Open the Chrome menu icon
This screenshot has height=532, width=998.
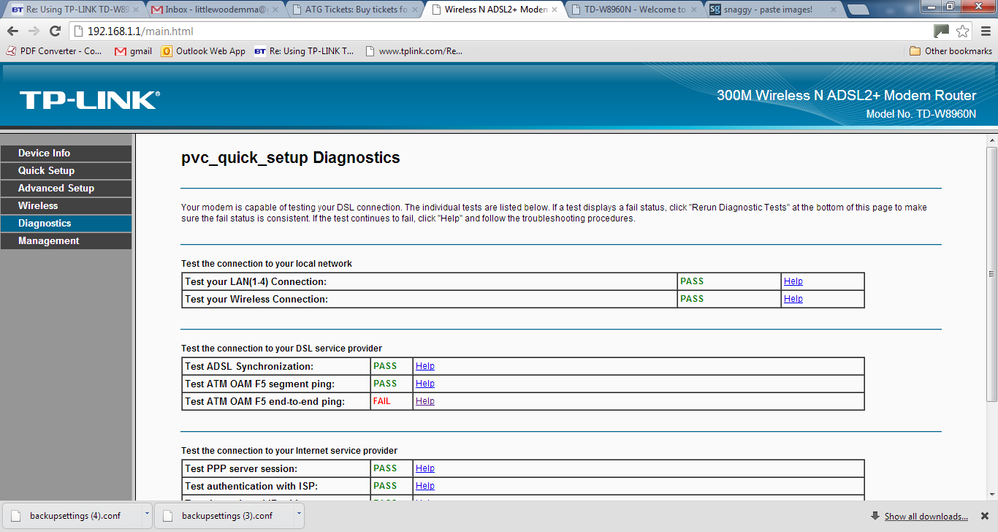pos(985,31)
